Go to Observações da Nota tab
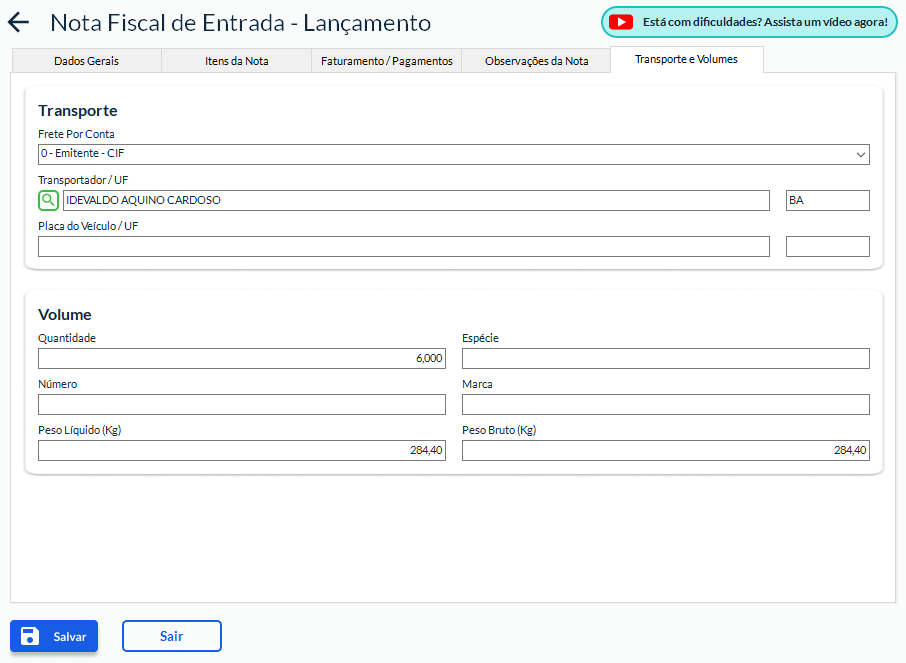This screenshot has width=906, height=663. 536,61
